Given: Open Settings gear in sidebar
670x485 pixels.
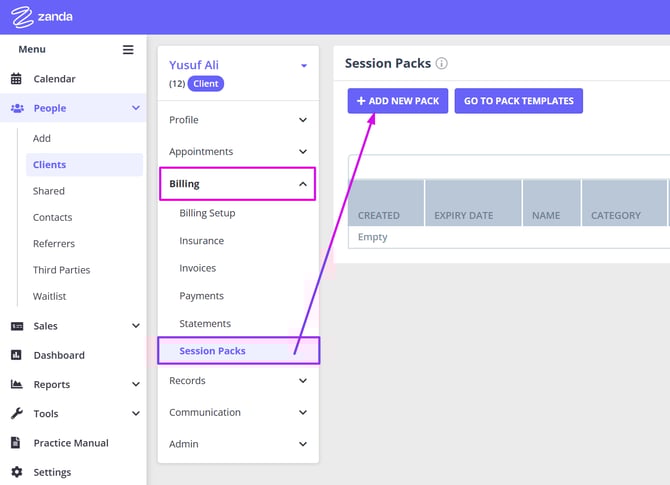Looking at the screenshot, I should [x=16, y=472].
